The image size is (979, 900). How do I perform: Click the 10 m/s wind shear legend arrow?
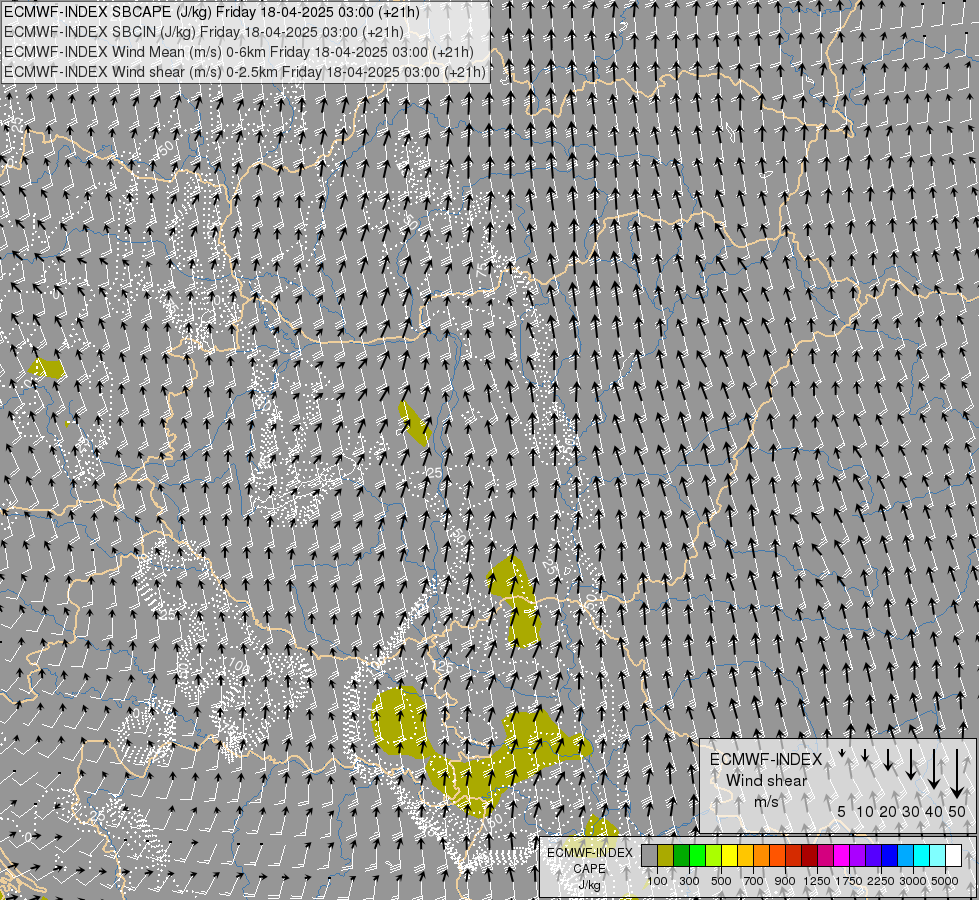pos(865,756)
